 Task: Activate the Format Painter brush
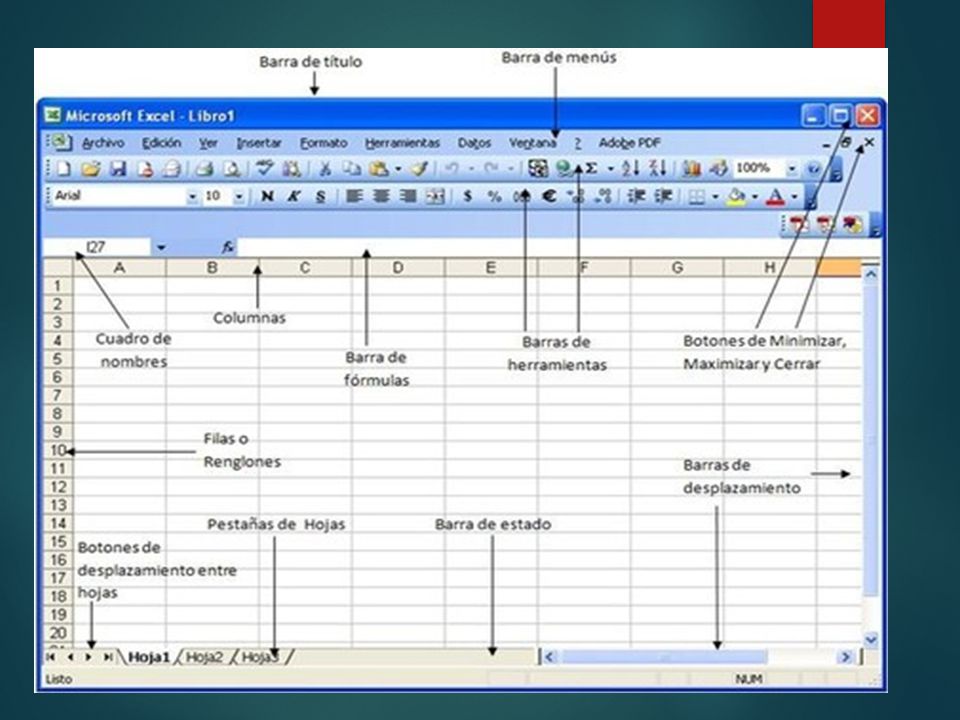[419, 168]
